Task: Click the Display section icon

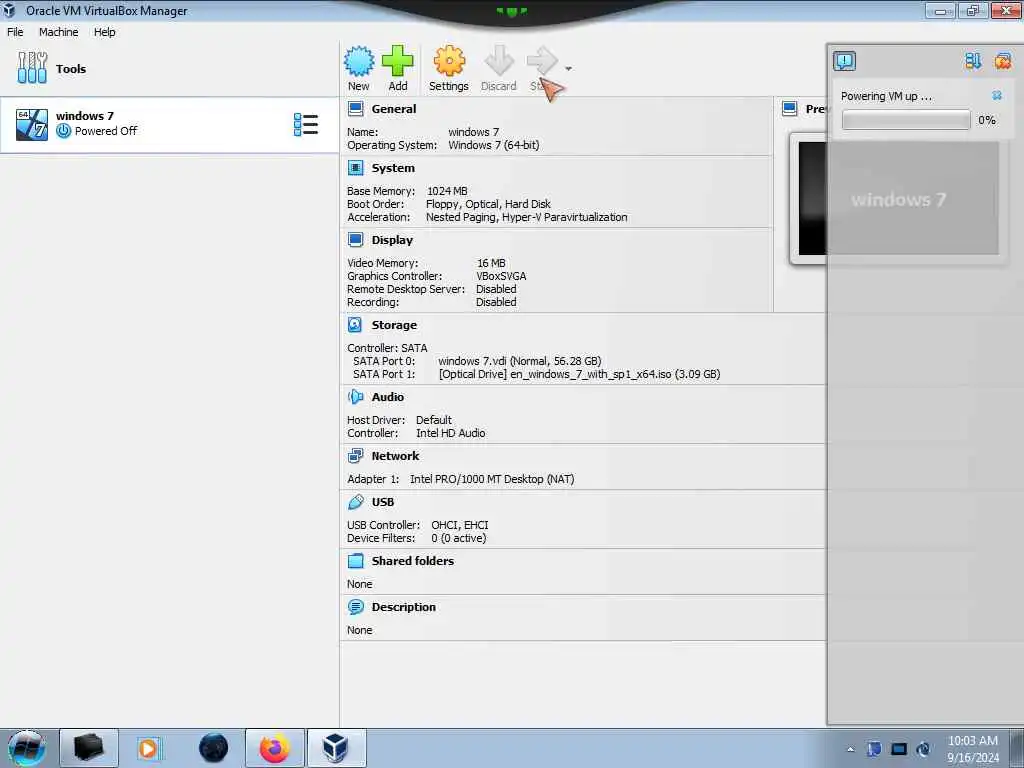Action: pyautogui.click(x=355, y=240)
